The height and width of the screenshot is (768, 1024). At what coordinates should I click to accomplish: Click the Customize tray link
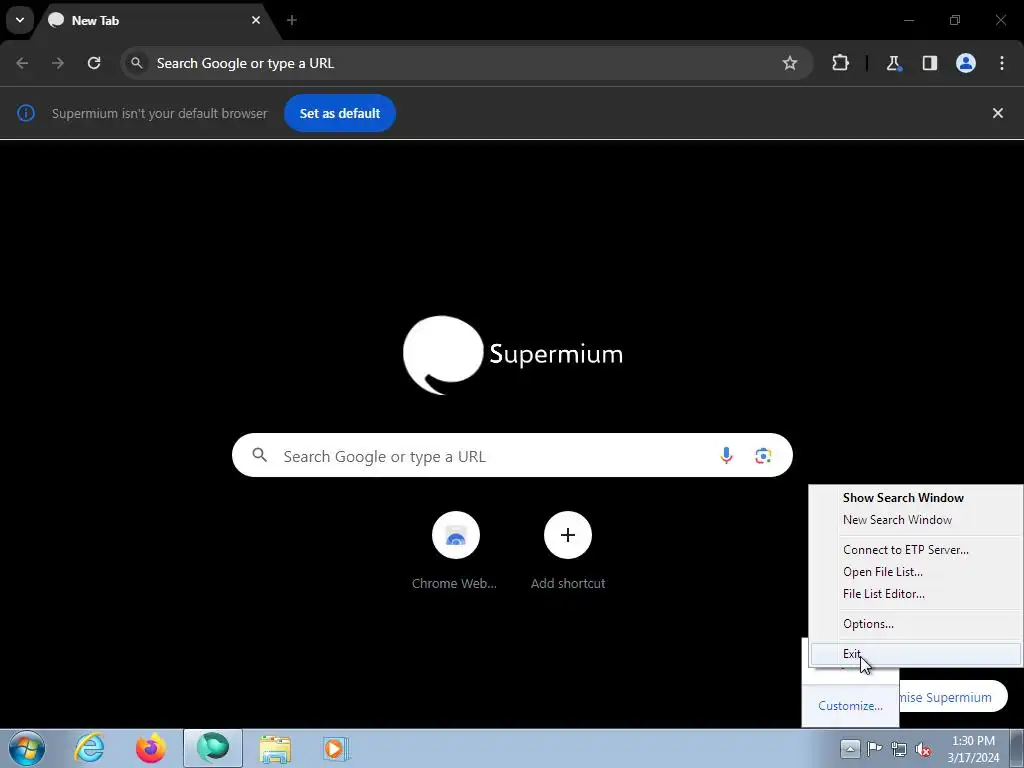click(x=850, y=706)
